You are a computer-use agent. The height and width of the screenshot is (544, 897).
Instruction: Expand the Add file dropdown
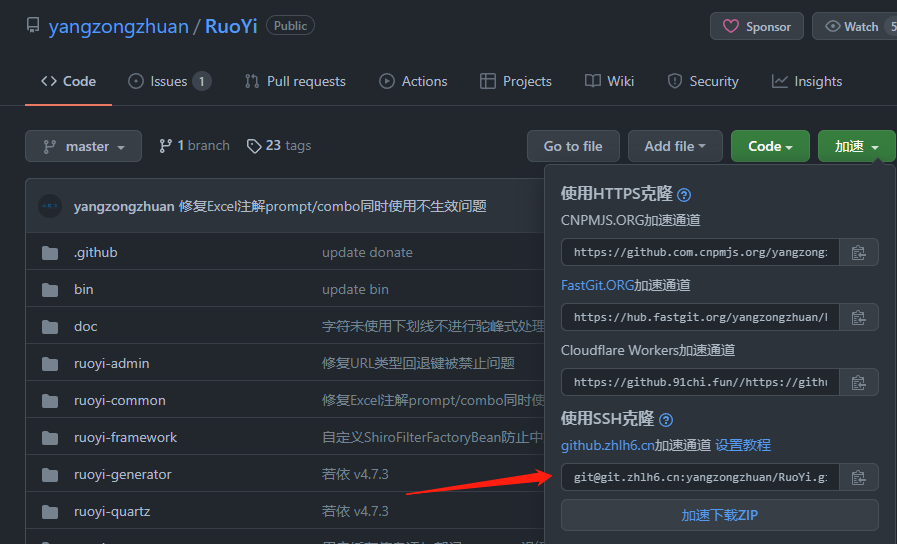[675, 146]
